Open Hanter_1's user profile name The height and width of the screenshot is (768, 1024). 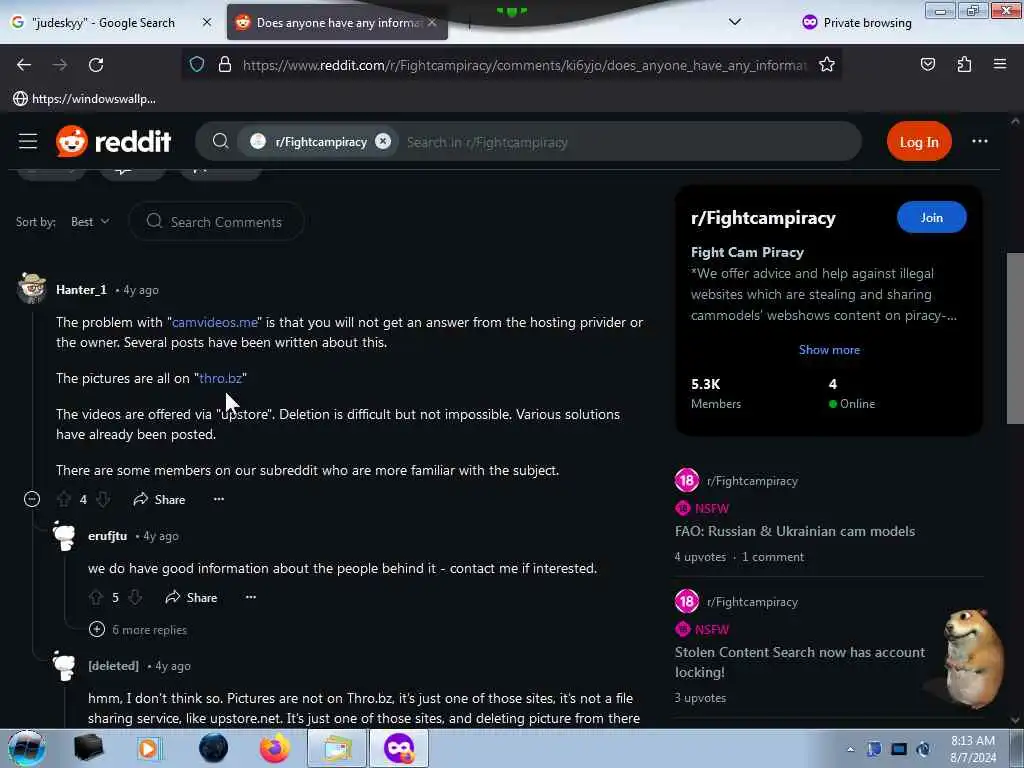tap(81, 290)
